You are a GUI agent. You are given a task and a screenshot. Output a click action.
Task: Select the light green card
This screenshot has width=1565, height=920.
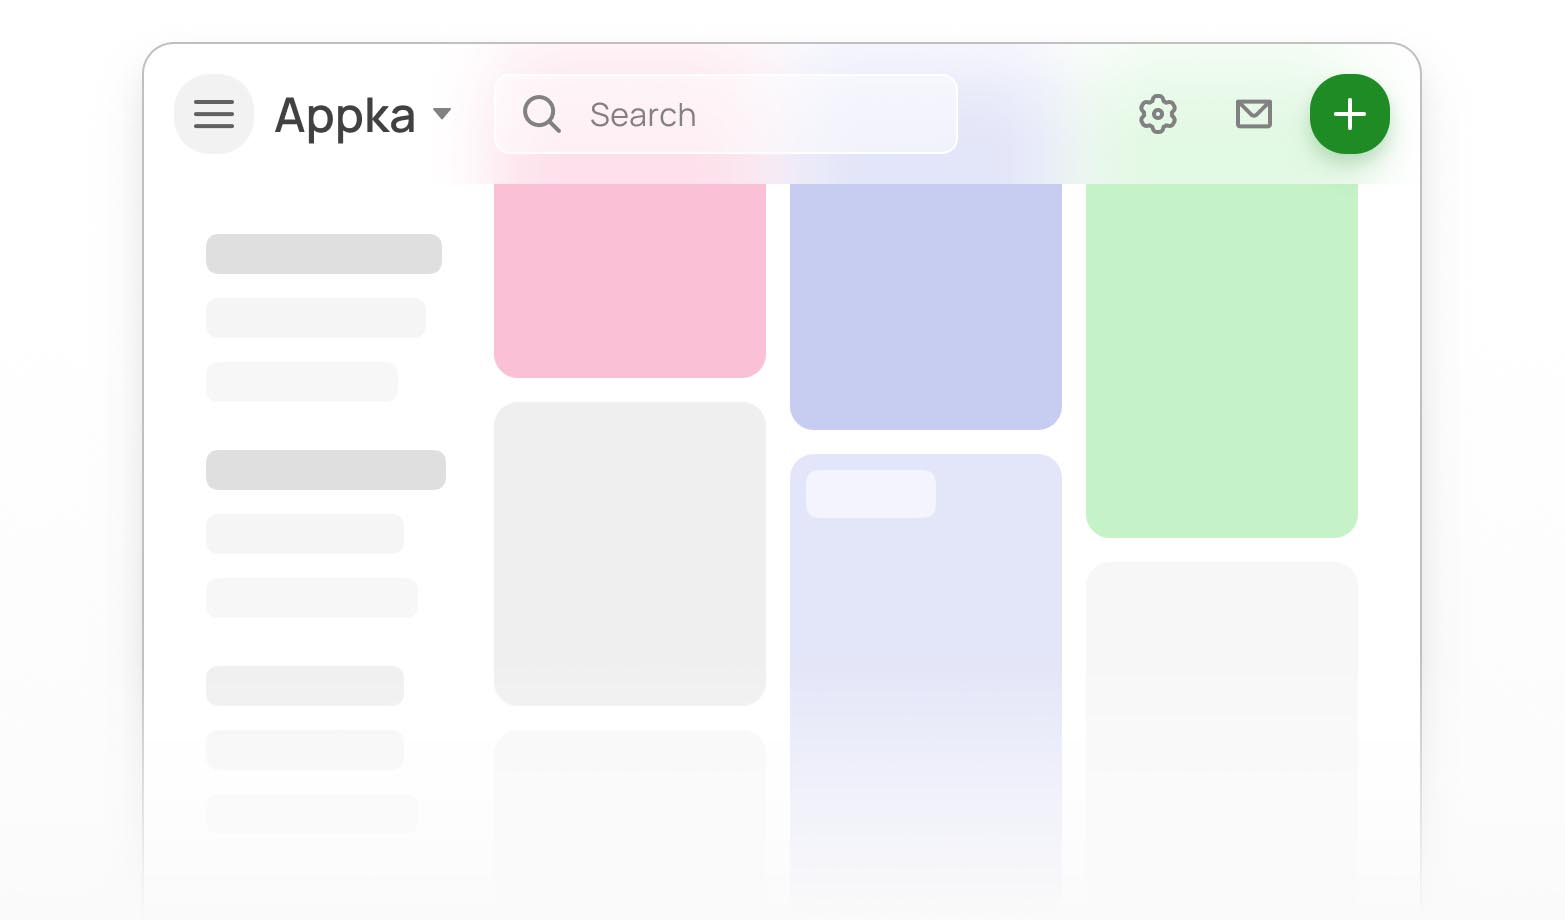1222,360
